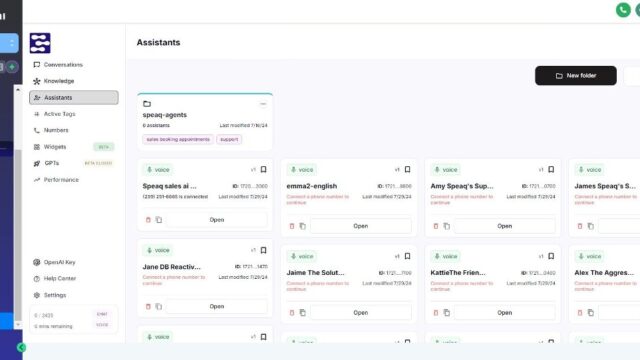Image resolution: width=640 pixels, height=360 pixels.
Task: Go to Conversations in sidebar
Action: (63, 65)
